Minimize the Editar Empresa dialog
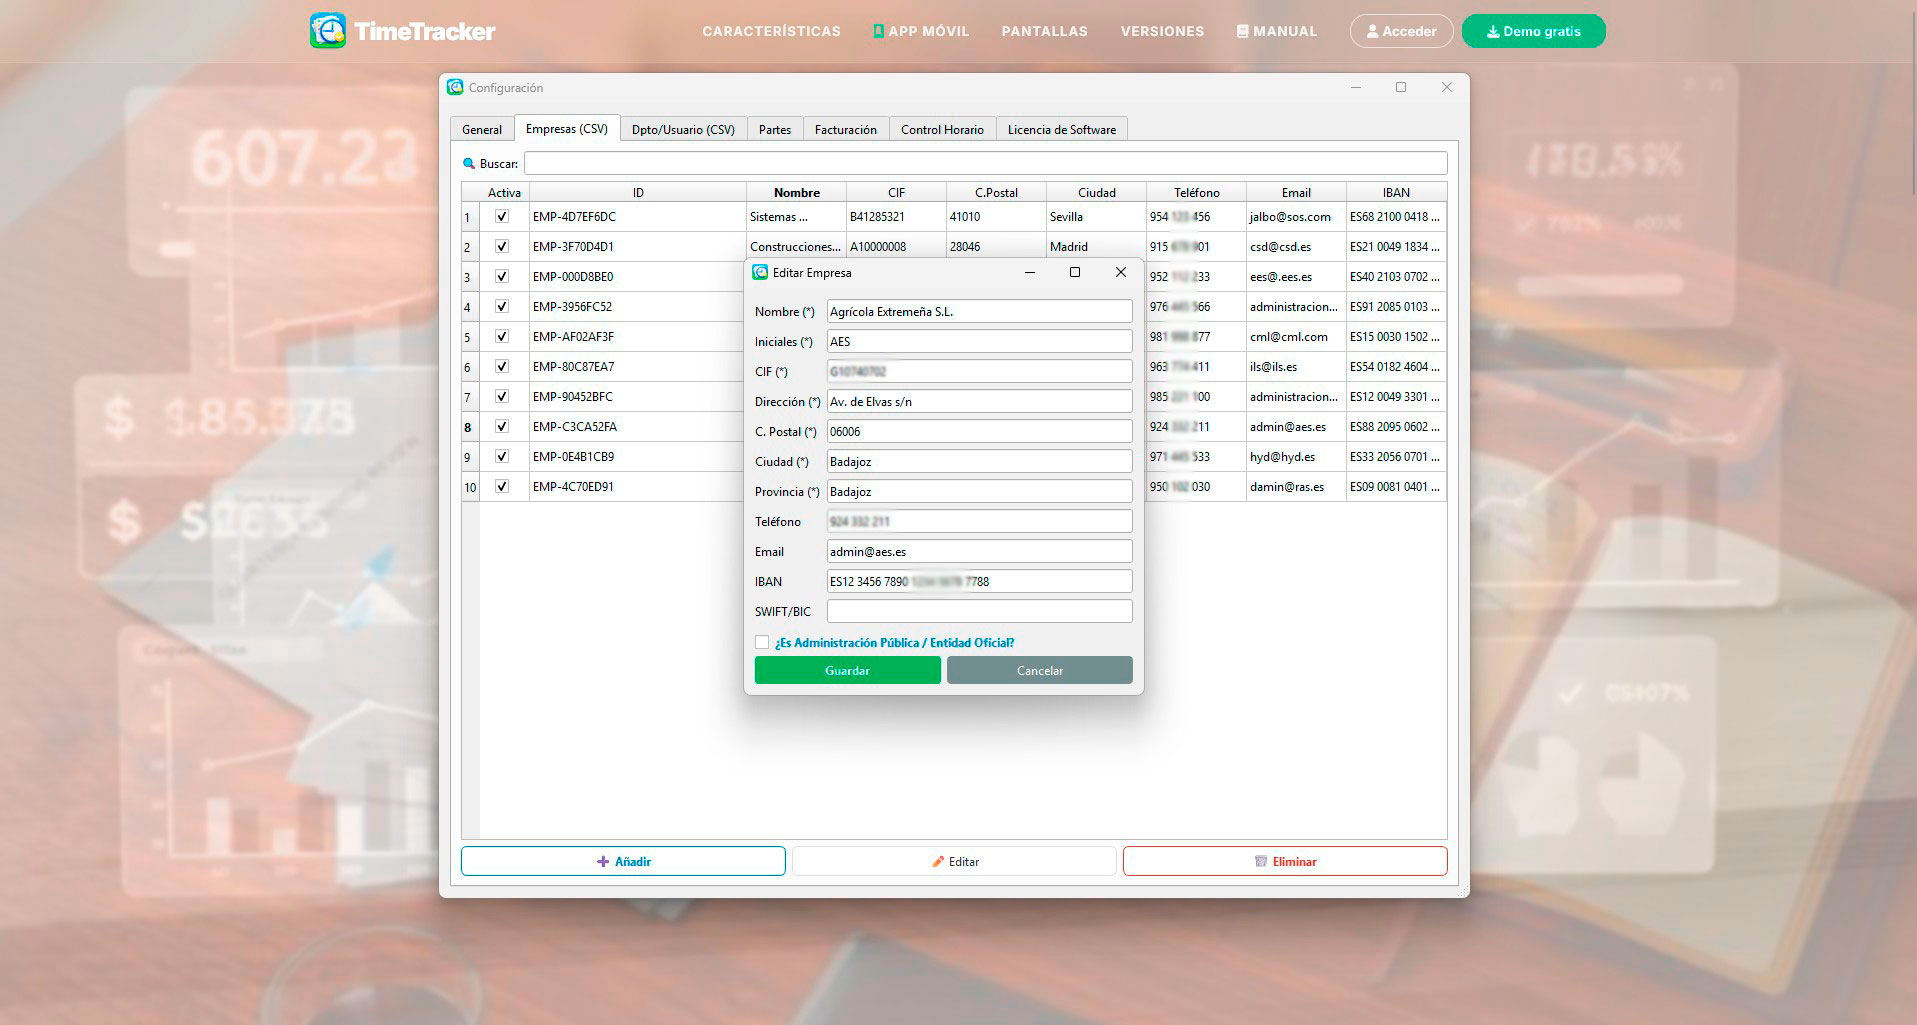 coord(1029,272)
